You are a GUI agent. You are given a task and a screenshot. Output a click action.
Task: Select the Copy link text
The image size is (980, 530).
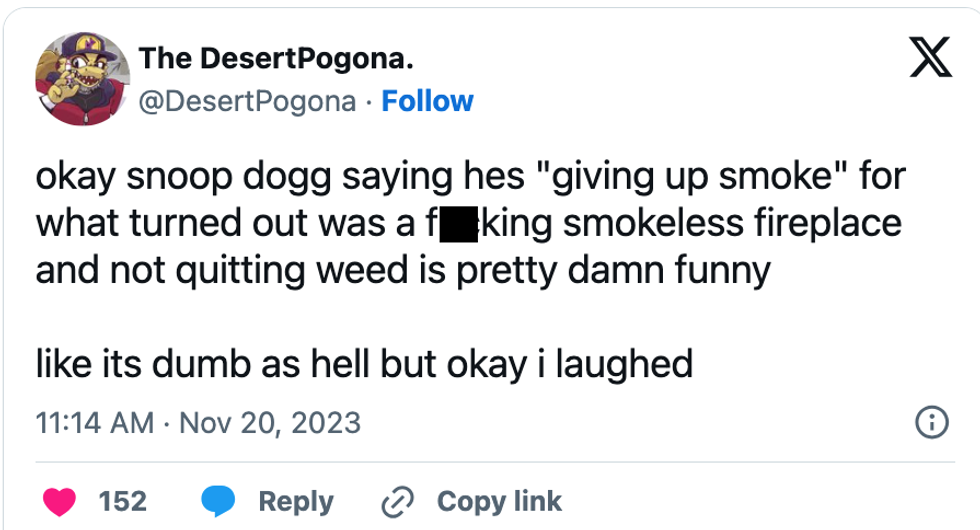(x=500, y=500)
